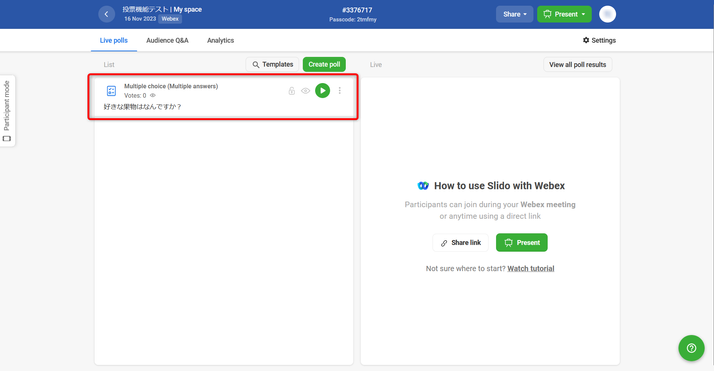Viewport: 714px width, 371px height.
Task: Select the poll question 好きな果物はなんですか？
Action: pyautogui.click(x=143, y=107)
